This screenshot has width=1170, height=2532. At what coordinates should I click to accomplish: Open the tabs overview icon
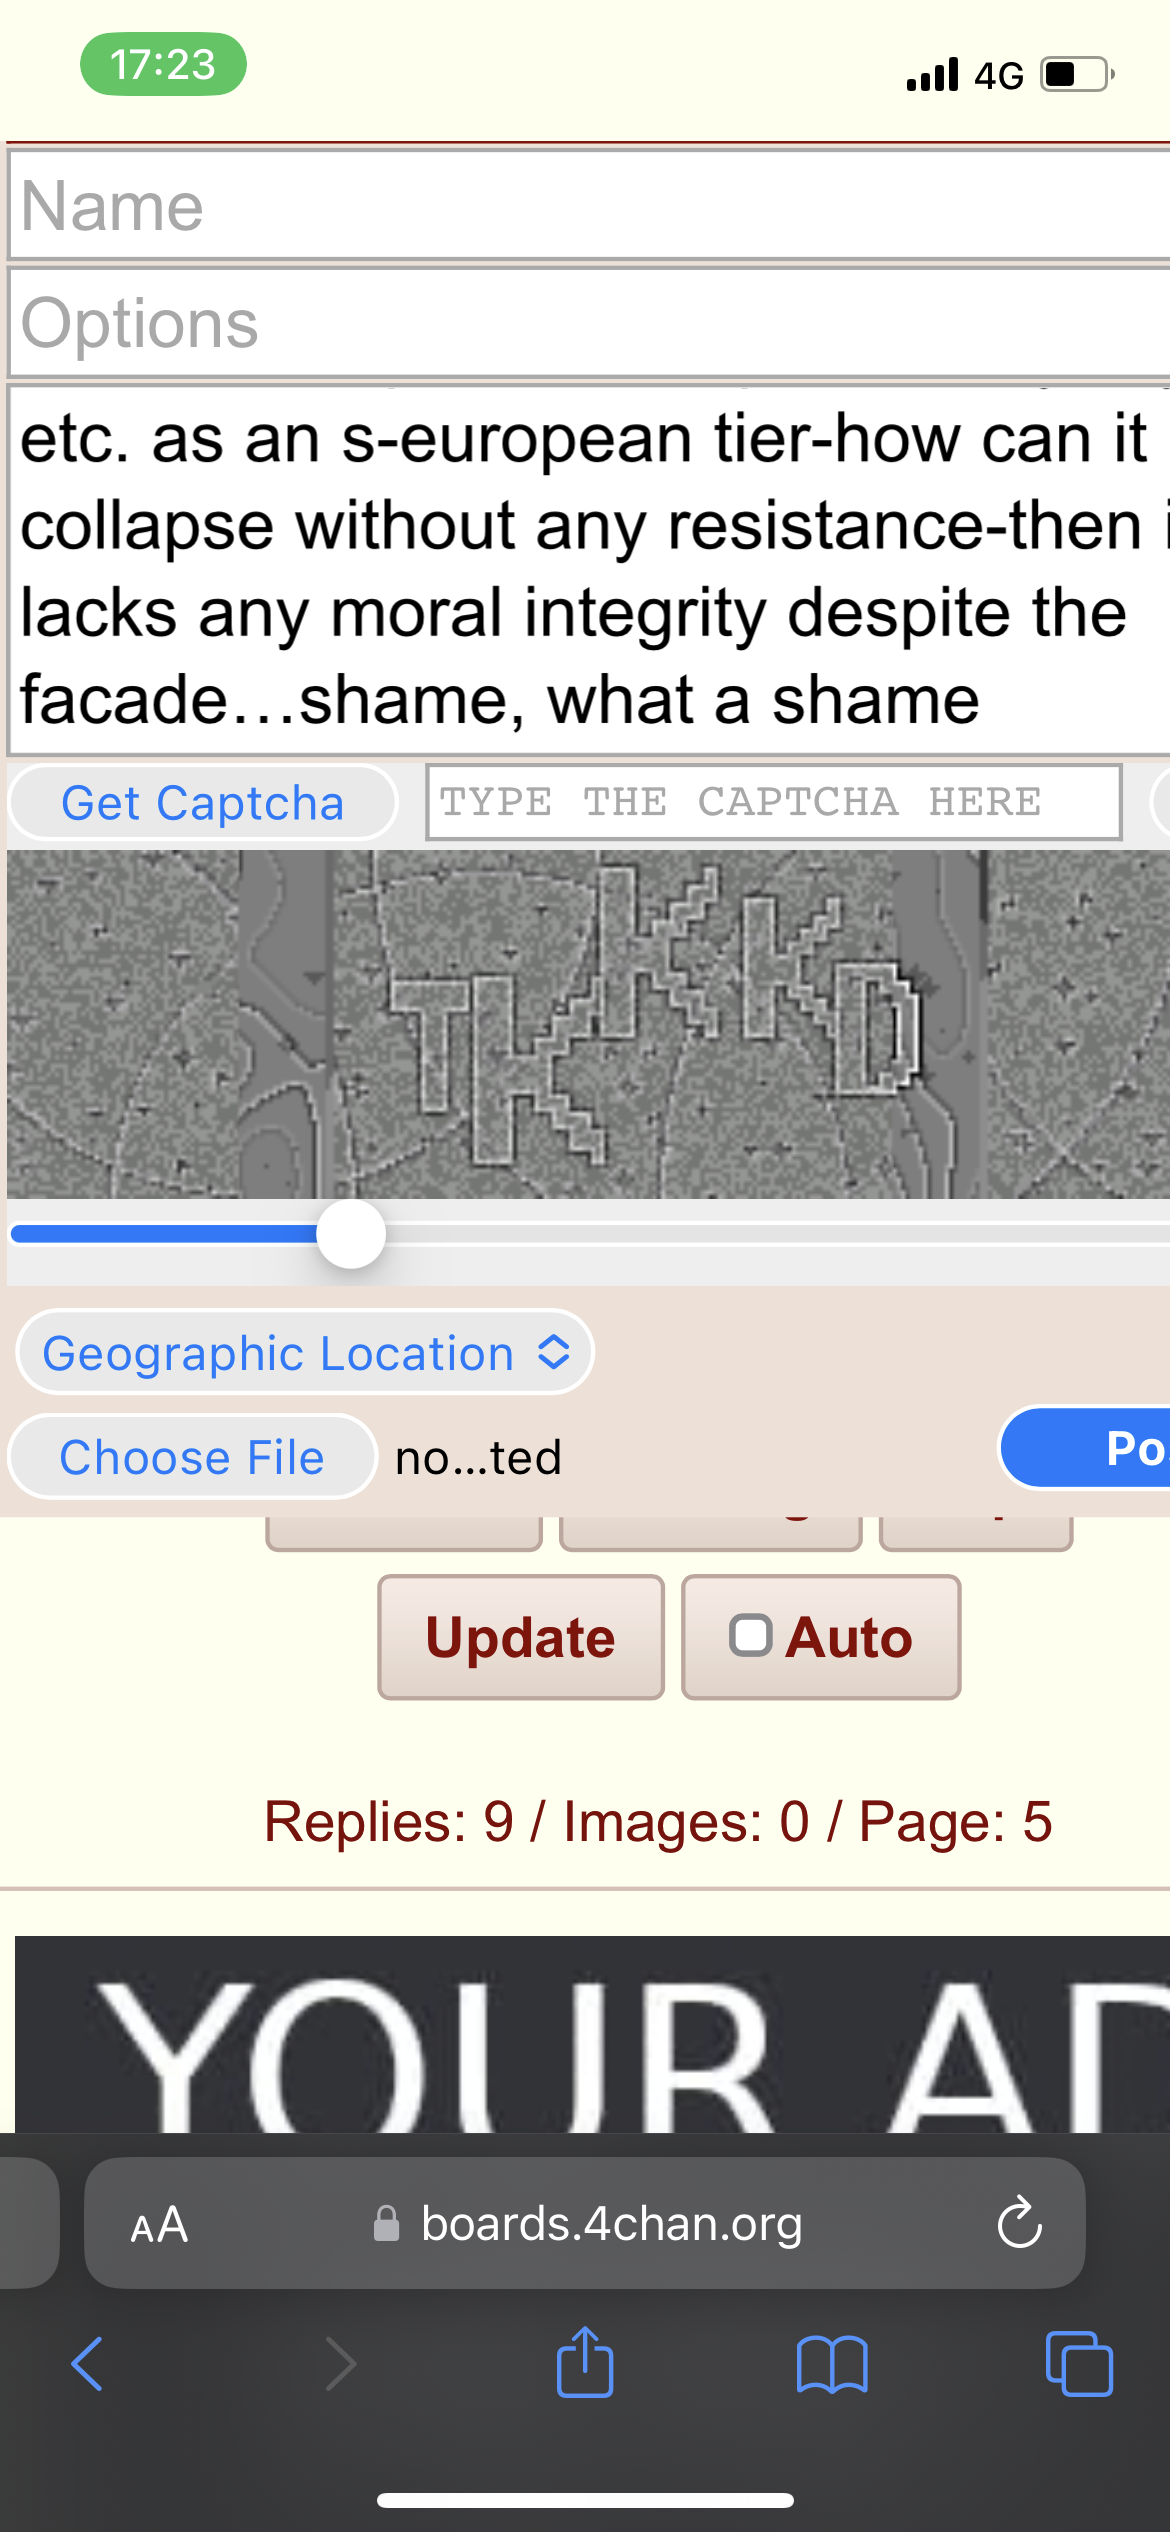point(1079,2364)
